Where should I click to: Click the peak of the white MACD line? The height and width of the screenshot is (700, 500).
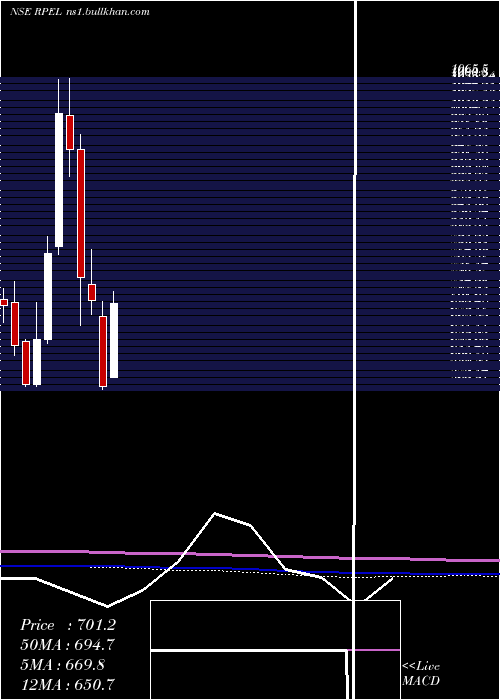pos(215,513)
